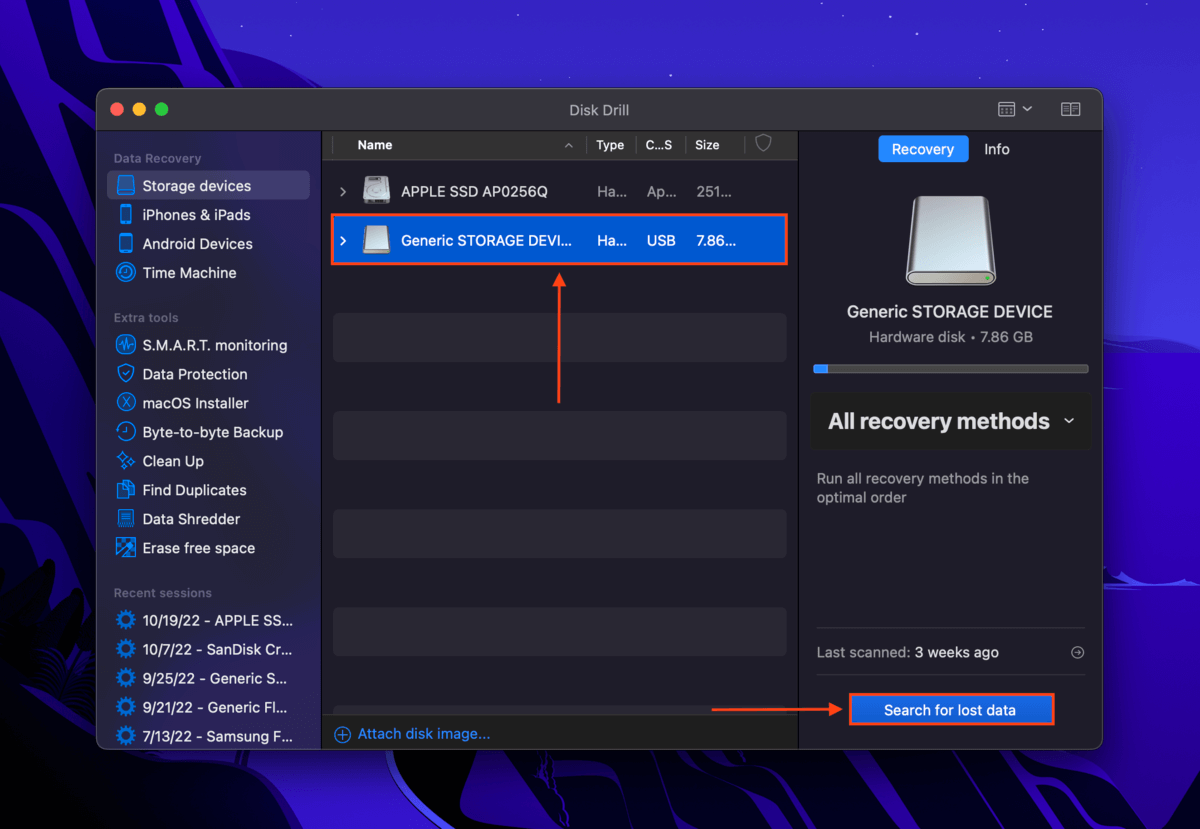
Task: Open the 9/25/22 - Generic S... session
Action: click(x=215, y=678)
